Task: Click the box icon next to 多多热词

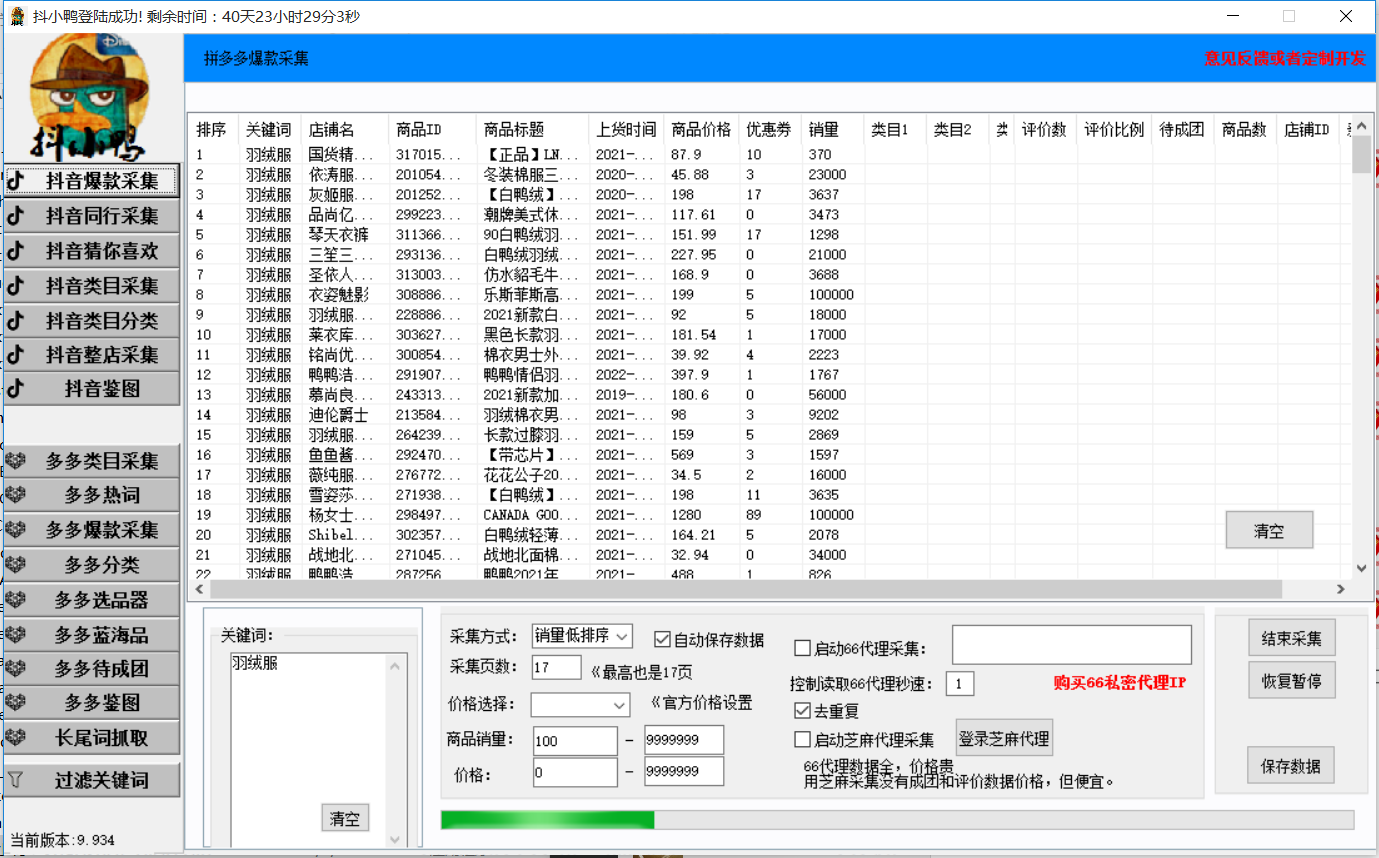Action: [16, 496]
